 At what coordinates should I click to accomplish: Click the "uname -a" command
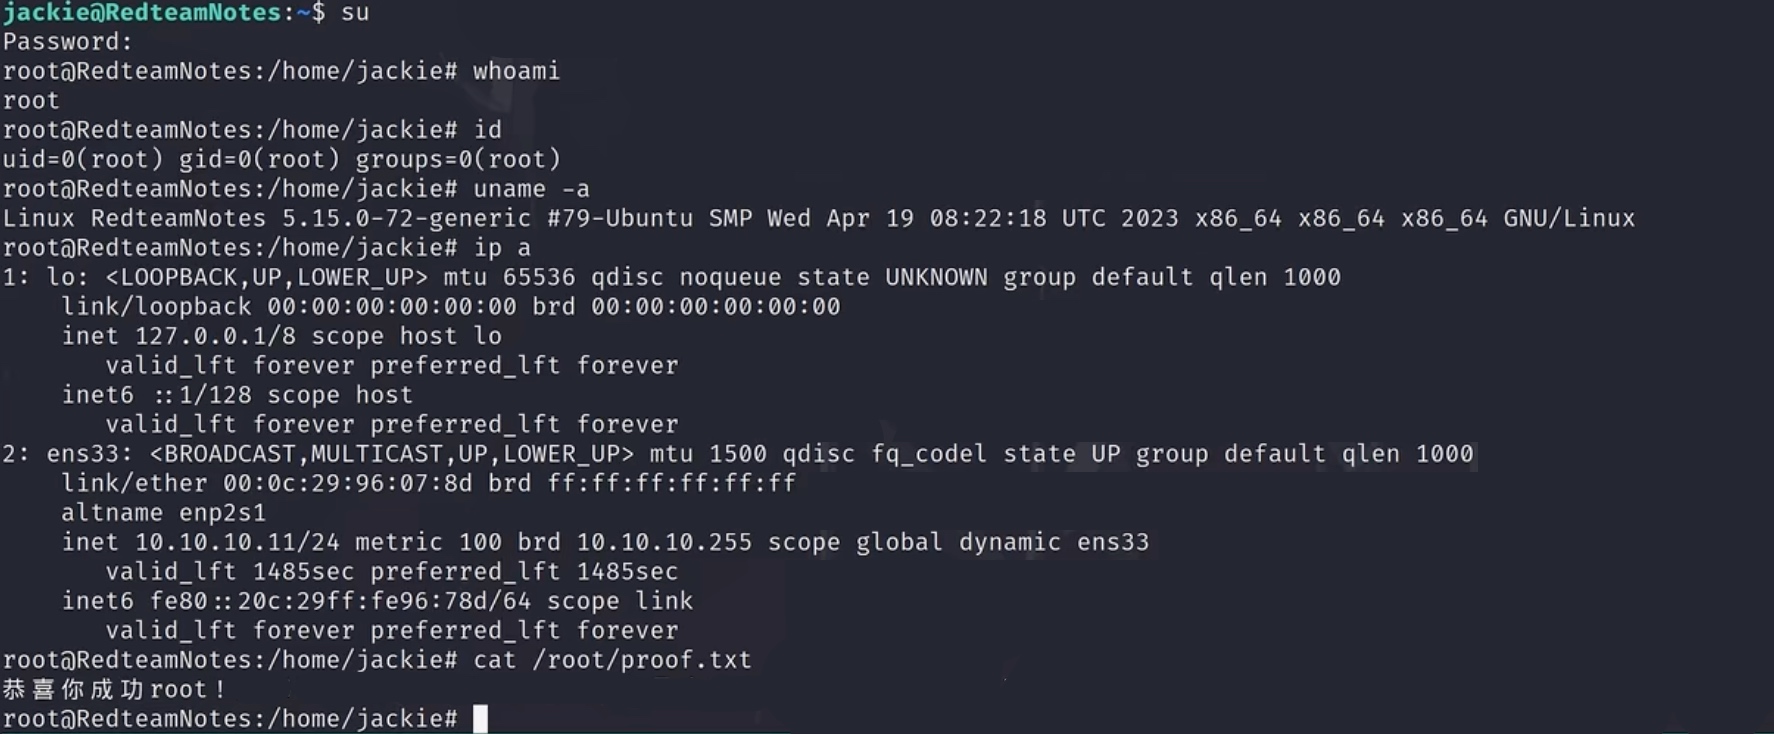click(x=531, y=189)
